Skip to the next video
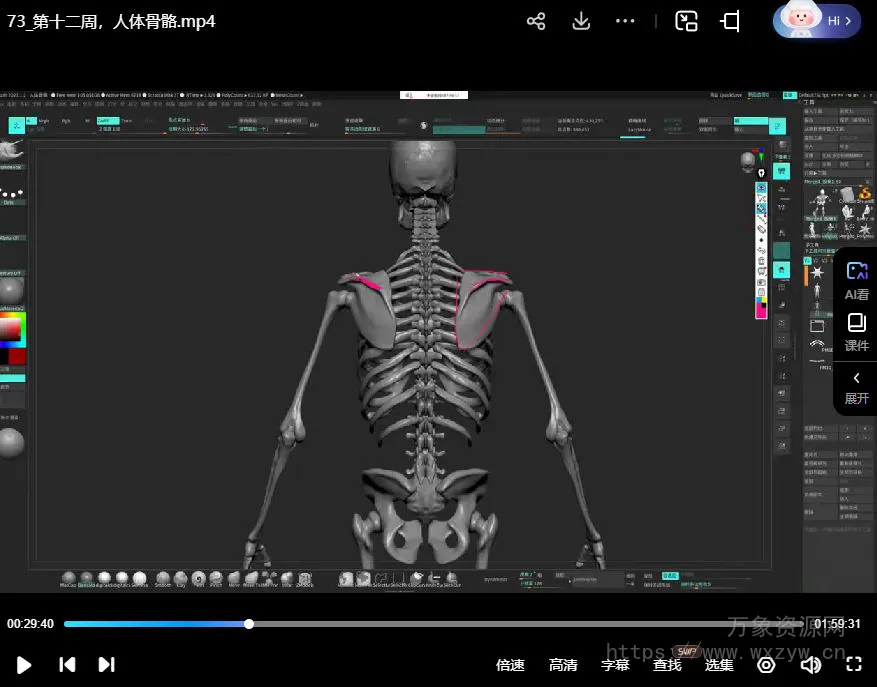 [x=106, y=665]
